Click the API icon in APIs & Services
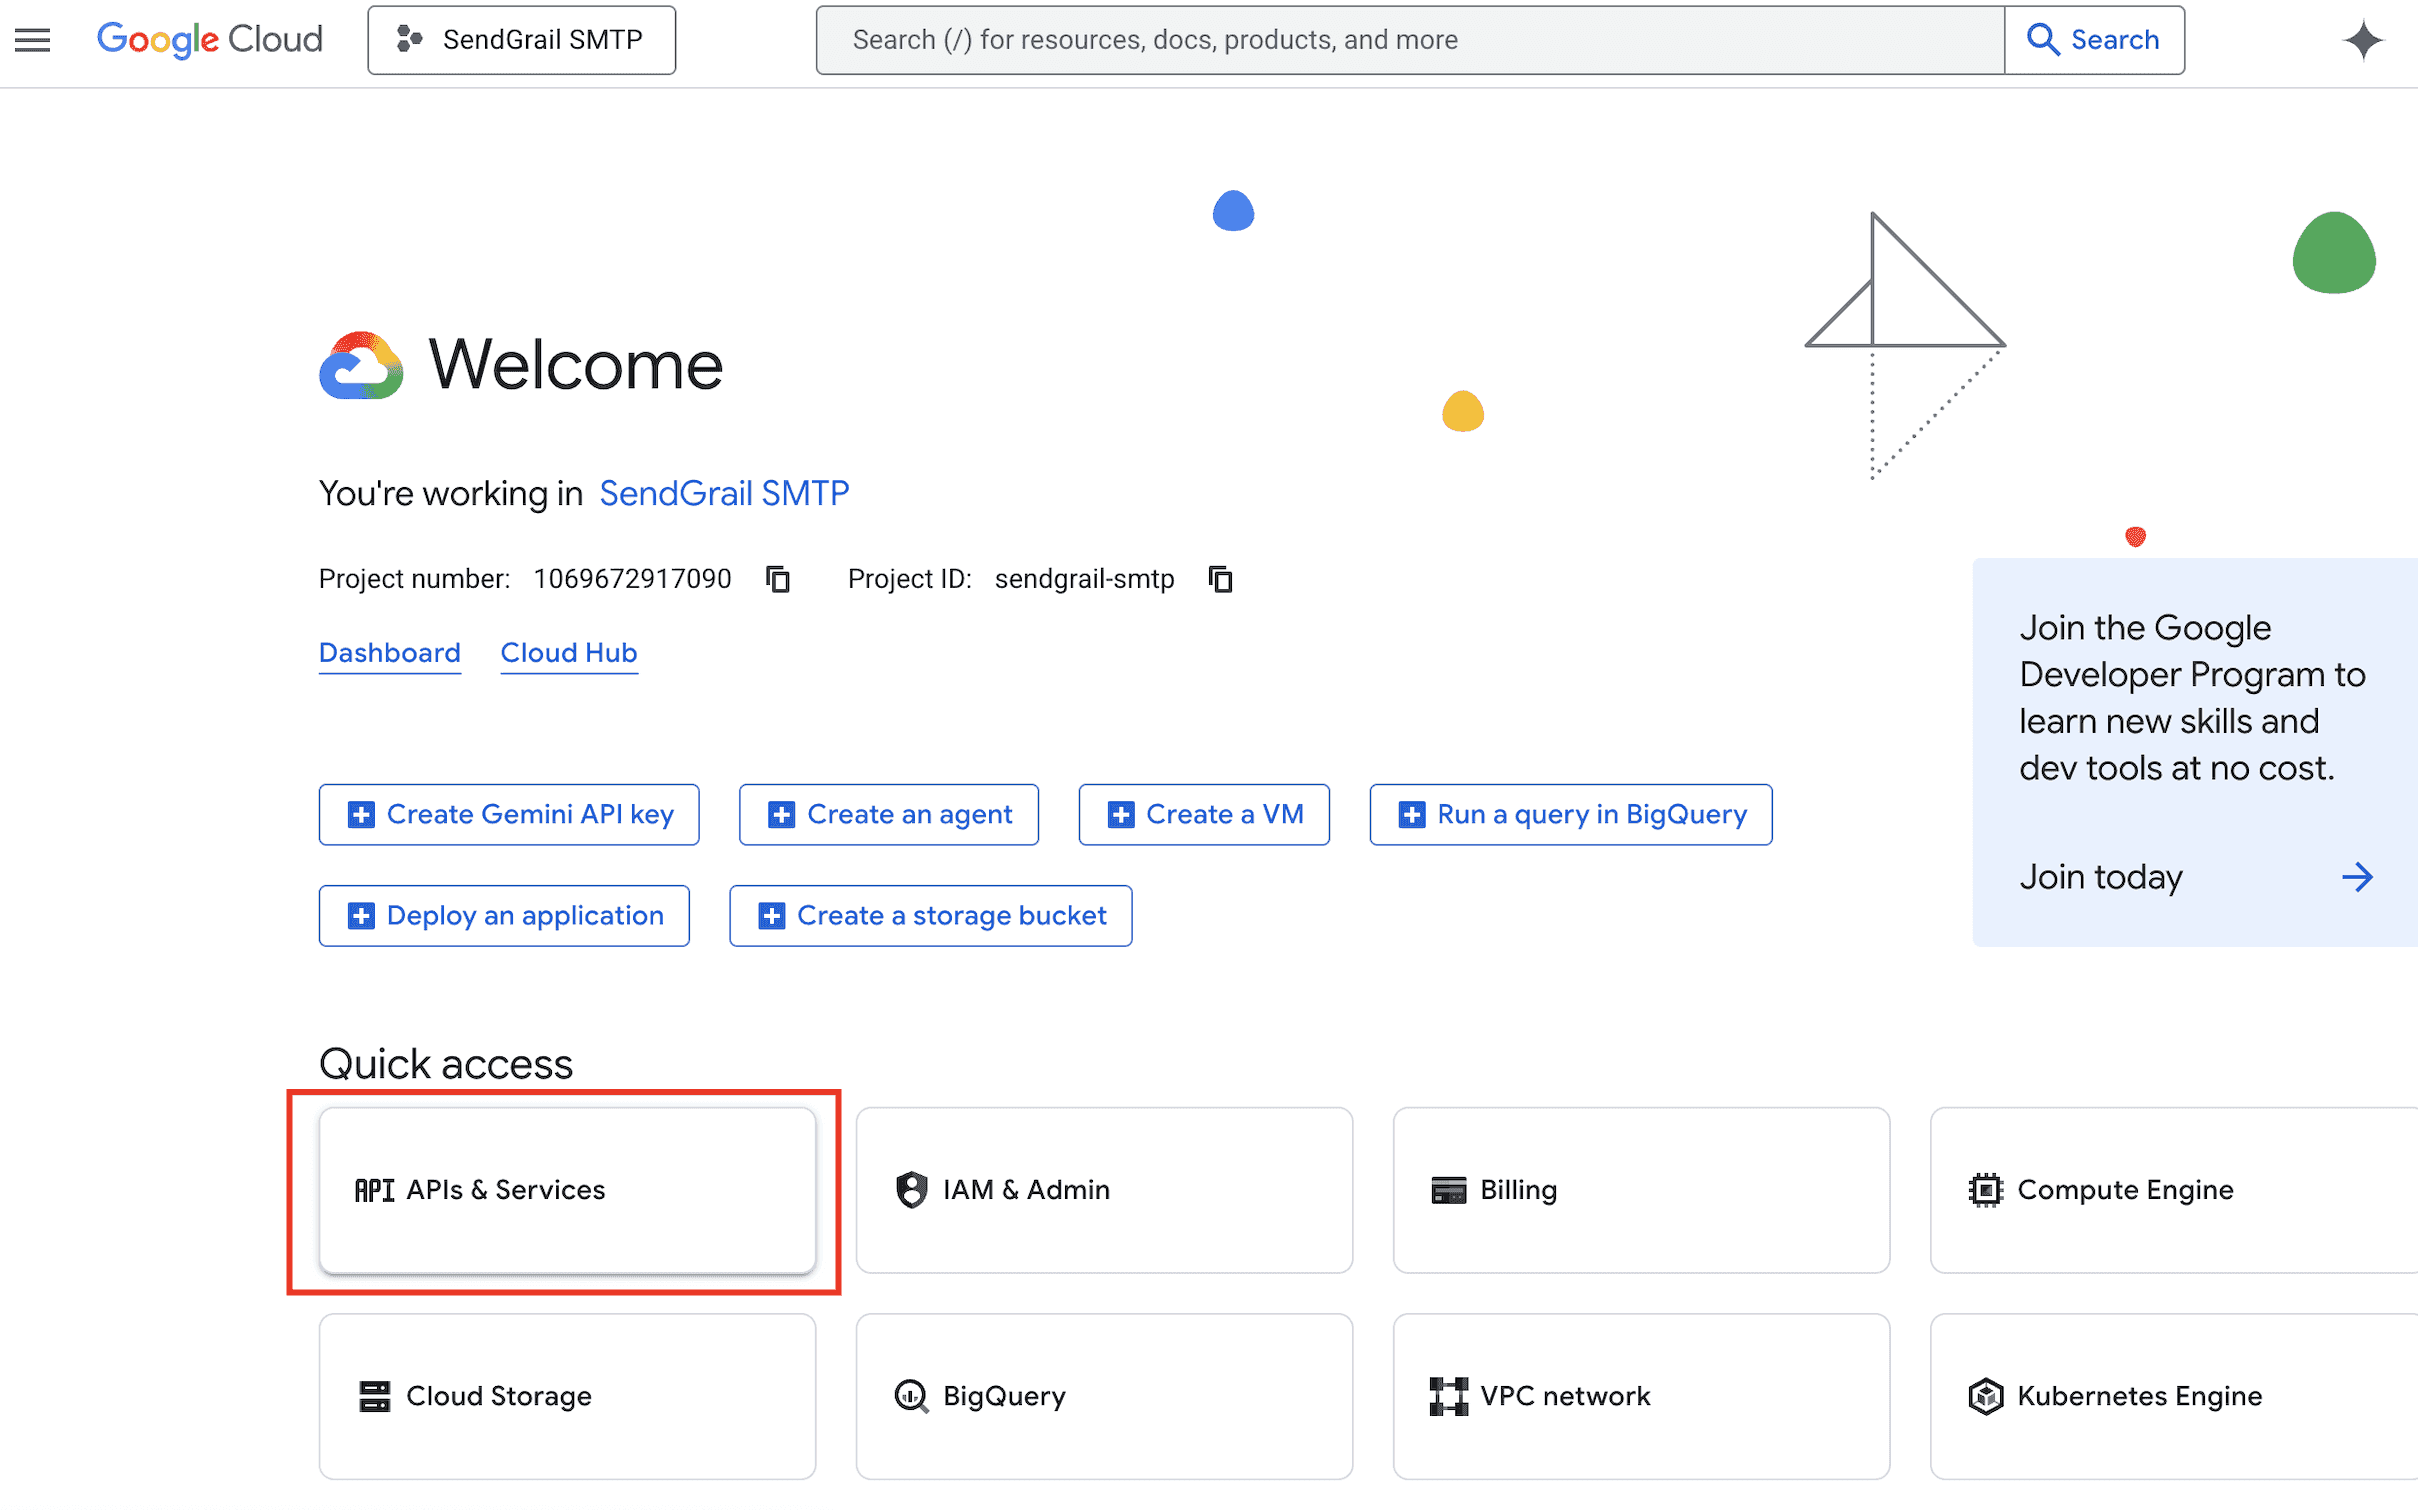This screenshot has height=1510, width=2418. [374, 1190]
